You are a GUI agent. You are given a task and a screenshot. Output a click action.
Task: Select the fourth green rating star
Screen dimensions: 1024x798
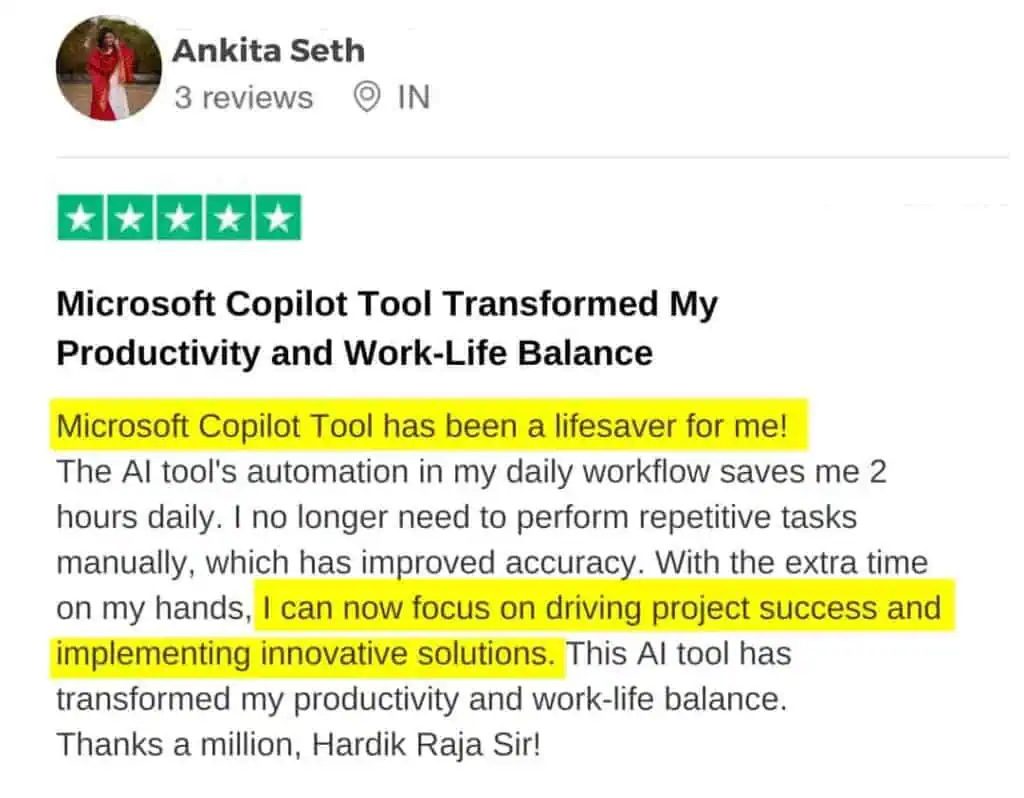[227, 218]
